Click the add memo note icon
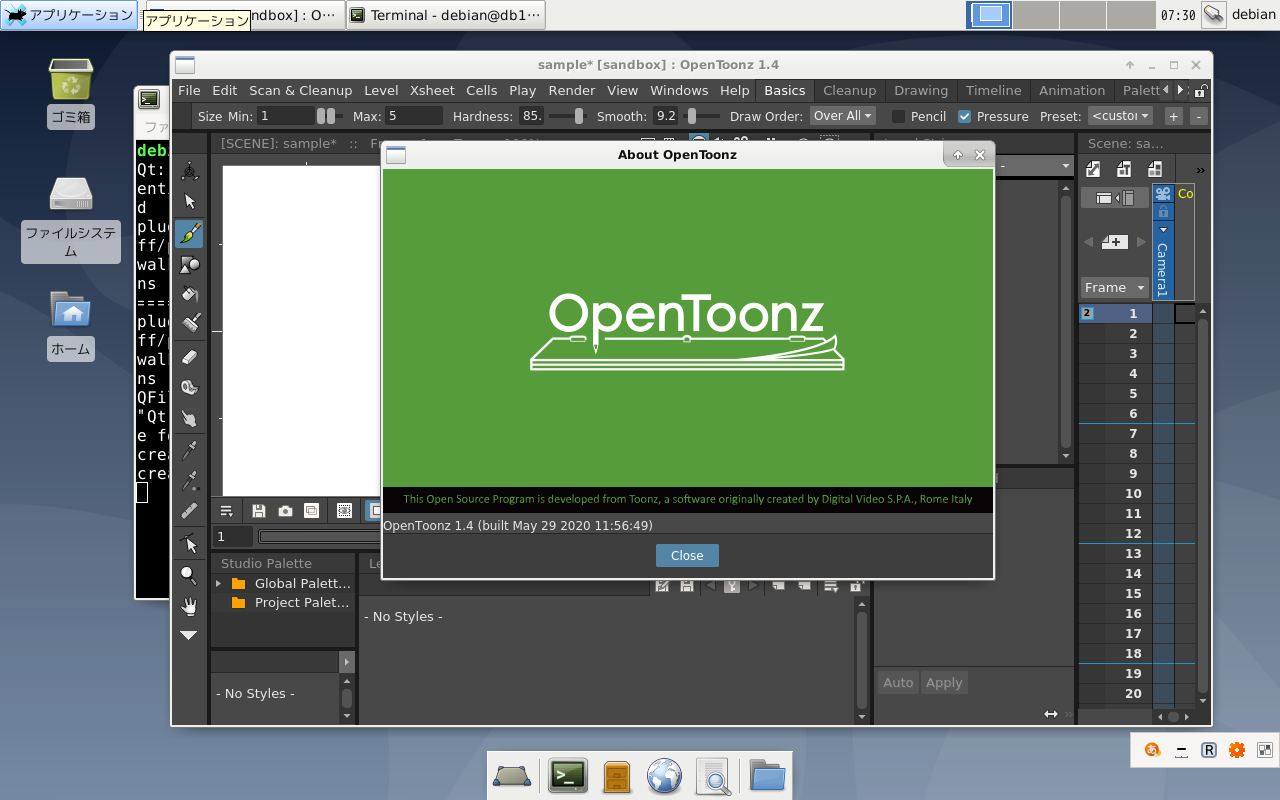Screen dimensions: 1280x800 [1115, 242]
